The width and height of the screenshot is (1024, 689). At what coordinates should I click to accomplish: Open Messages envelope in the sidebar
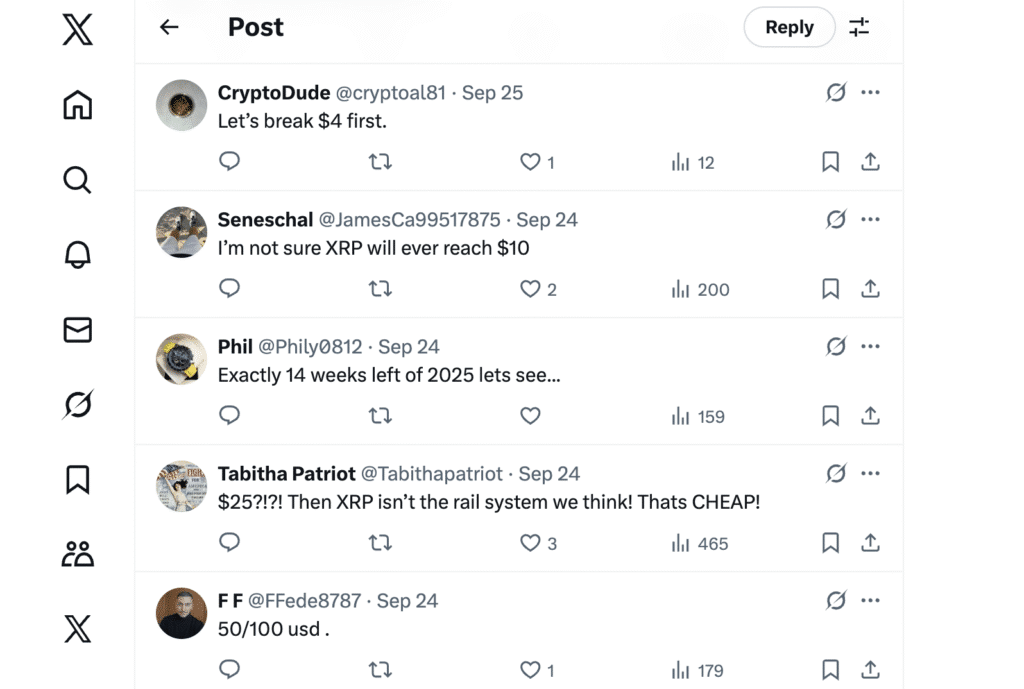tap(77, 330)
